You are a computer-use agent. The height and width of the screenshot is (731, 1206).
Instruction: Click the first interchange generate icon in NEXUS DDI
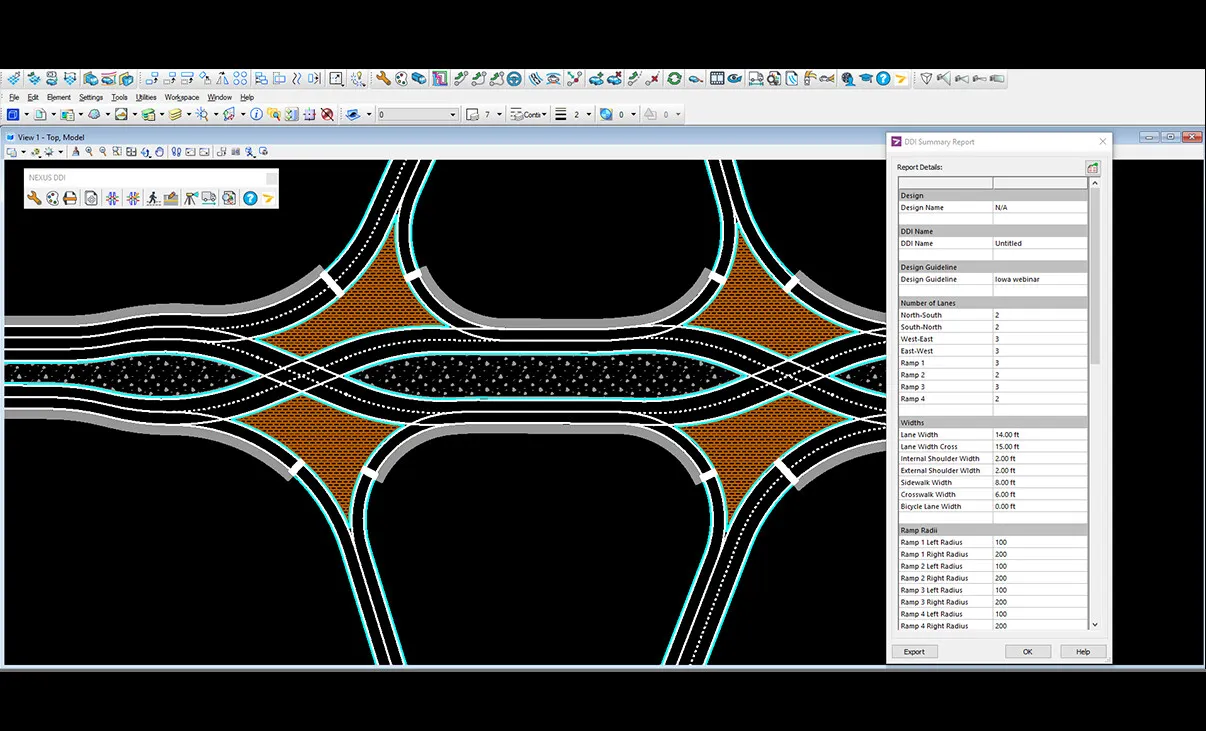pyautogui.click(x=112, y=198)
